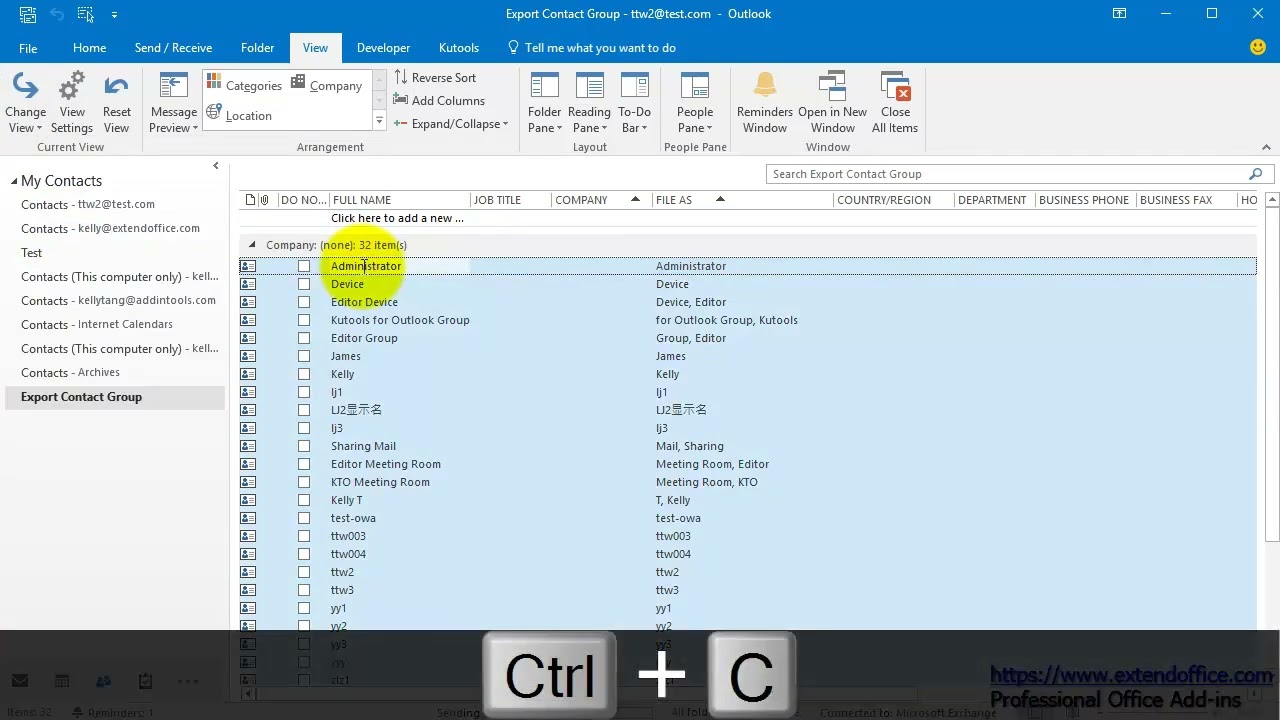Click the contact card icon for Kelly T

[248, 500]
